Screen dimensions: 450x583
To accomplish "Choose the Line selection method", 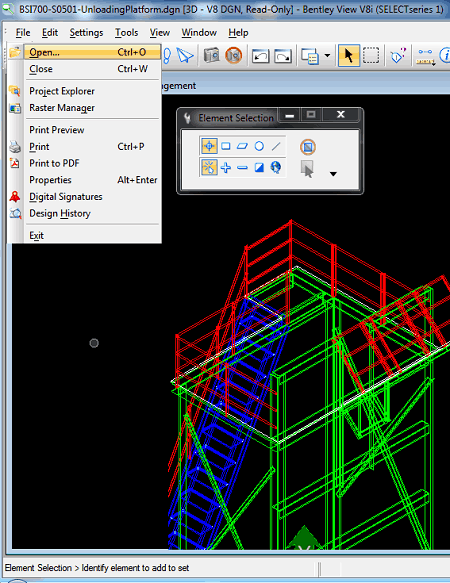I will pos(276,146).
